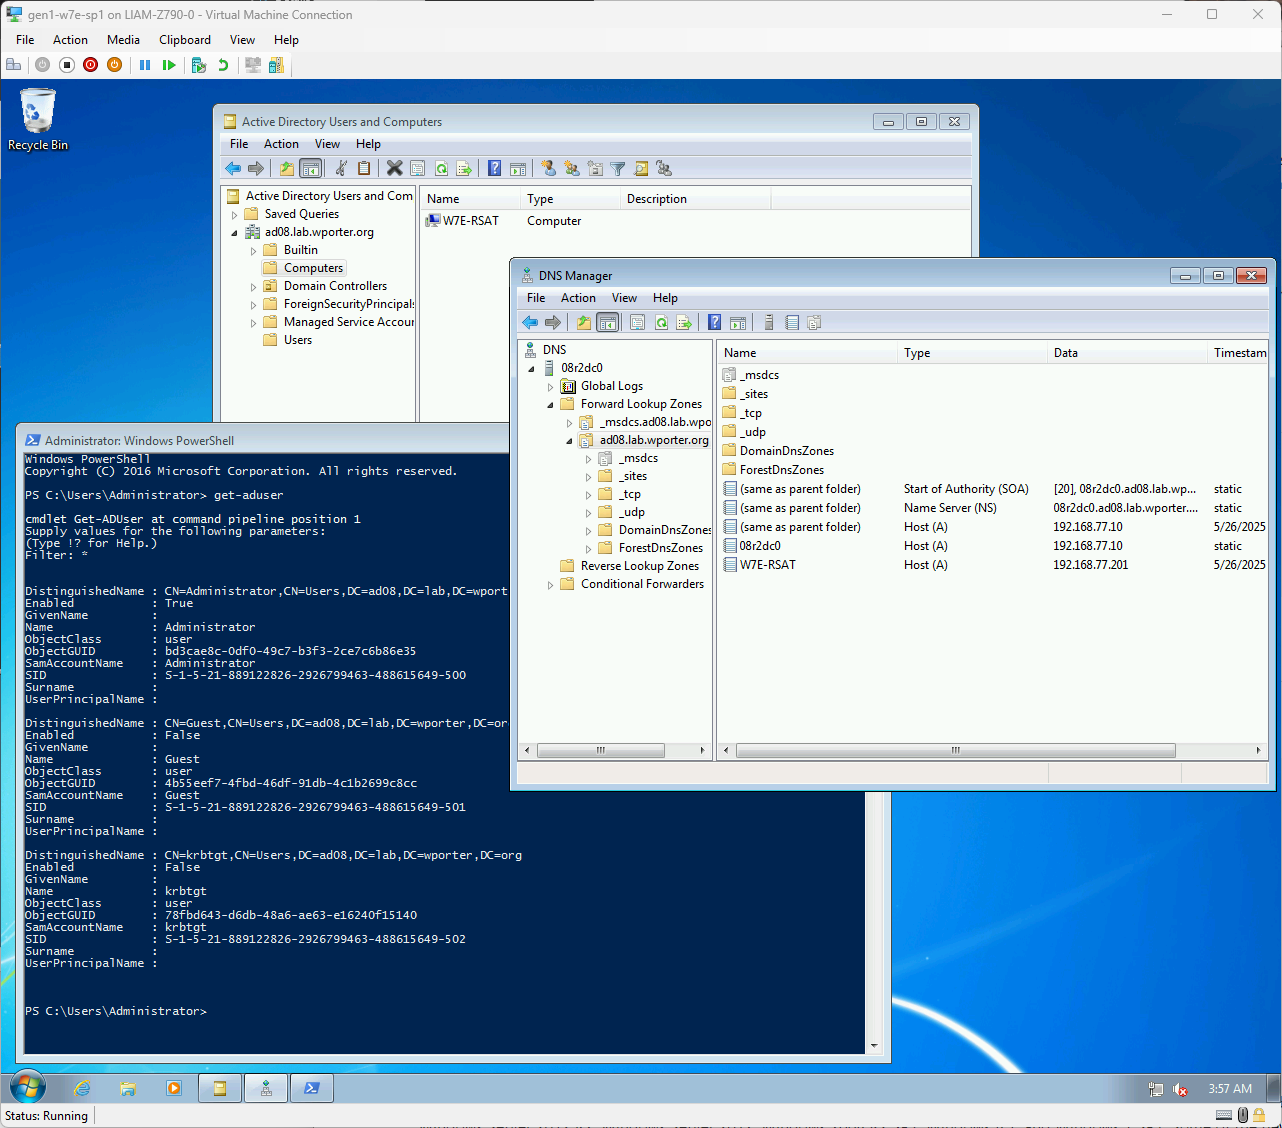Expand Builtin container in ADUC tree
Image resolution: width=1282 pixels, height=1128 pixels.
point(253,251)
